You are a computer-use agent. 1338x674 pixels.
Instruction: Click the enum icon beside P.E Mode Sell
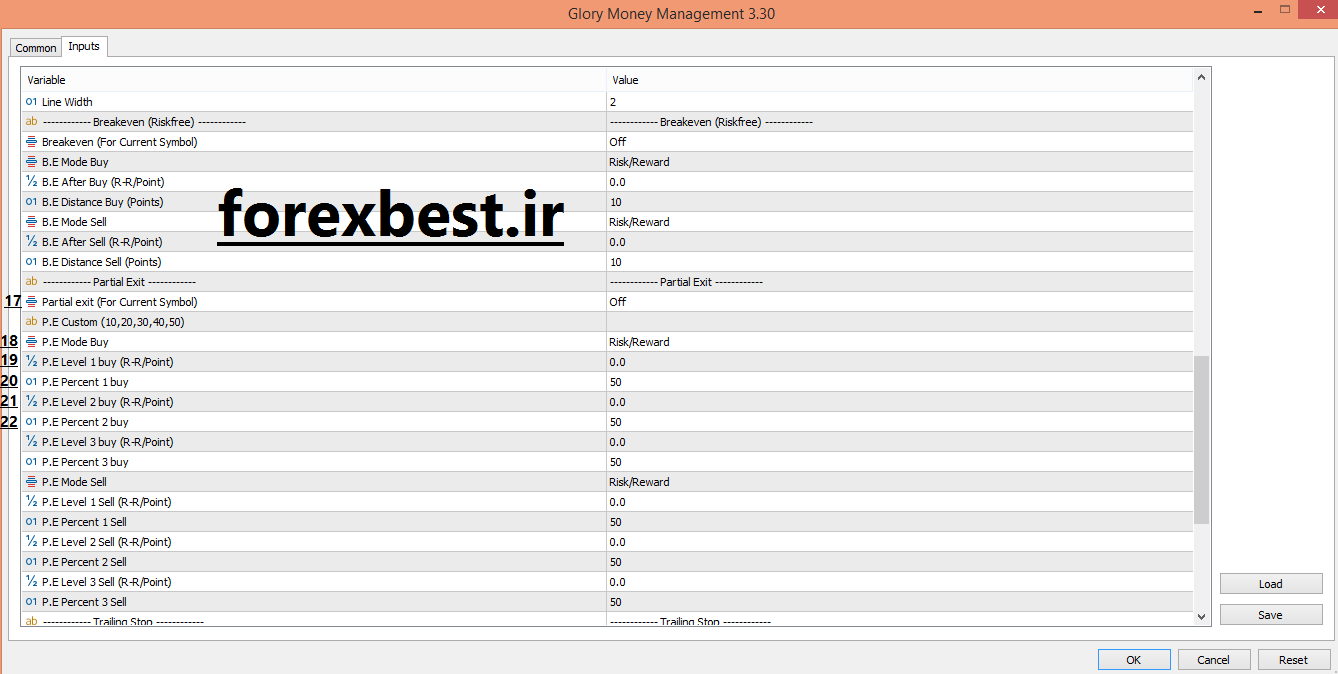(31, 481)
